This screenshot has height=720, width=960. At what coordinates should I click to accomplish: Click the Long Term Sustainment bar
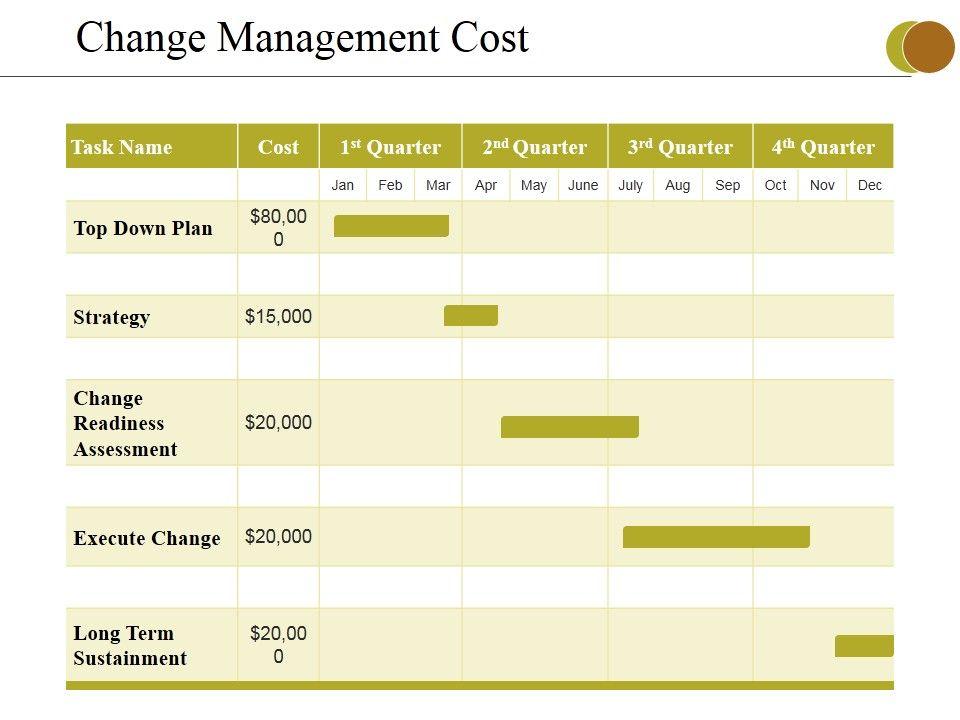tap(864, 646)
